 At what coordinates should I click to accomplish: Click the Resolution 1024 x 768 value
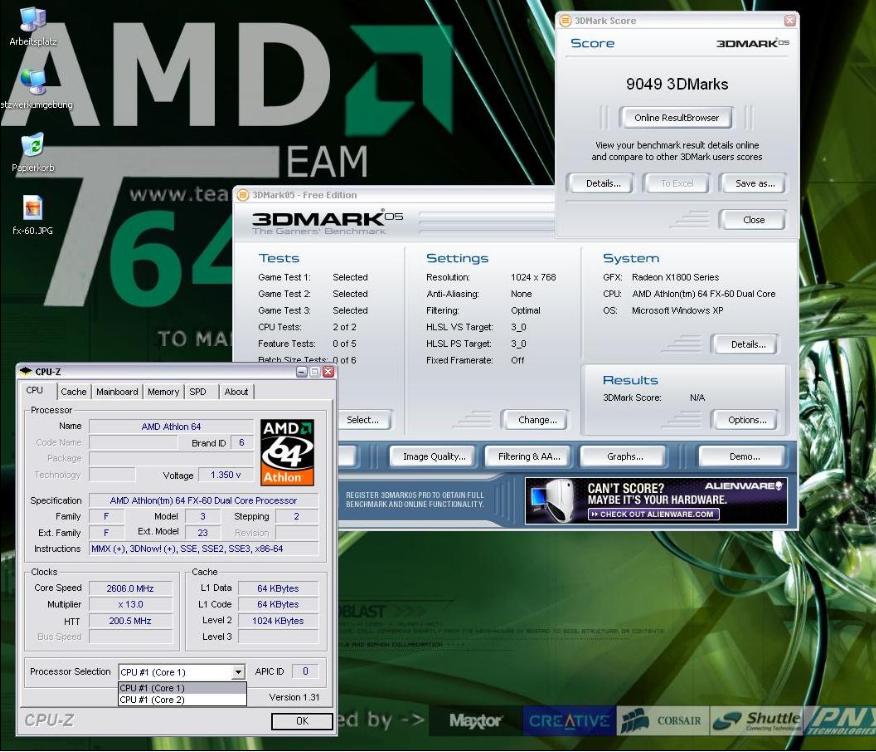pos(533,277)
